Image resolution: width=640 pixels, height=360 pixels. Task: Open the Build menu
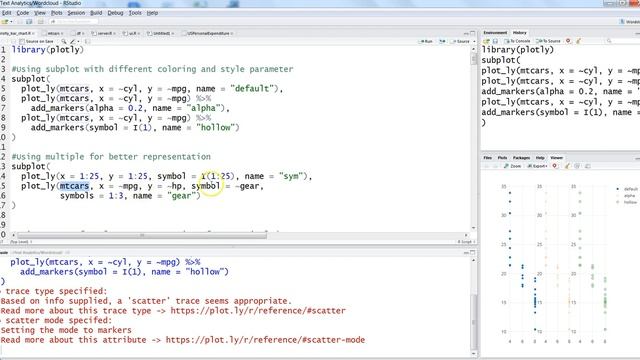click(x=96, y=13)
